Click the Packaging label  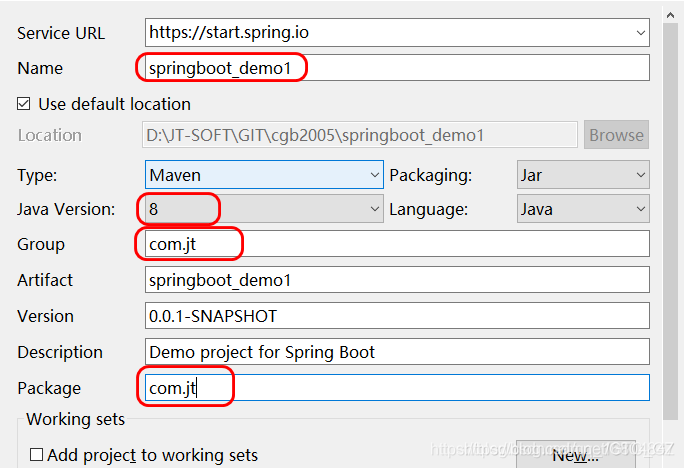[x=431, y=175]
